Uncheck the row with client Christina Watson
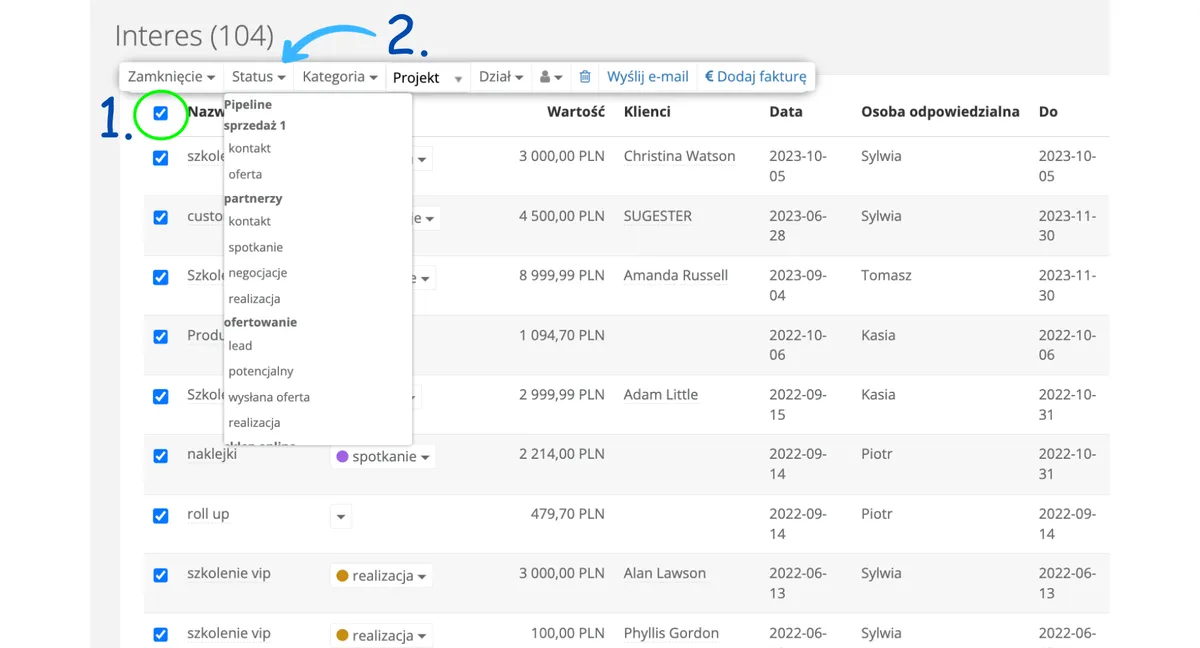The width and height of the screenshot is (1200, 648). [160, 158]
